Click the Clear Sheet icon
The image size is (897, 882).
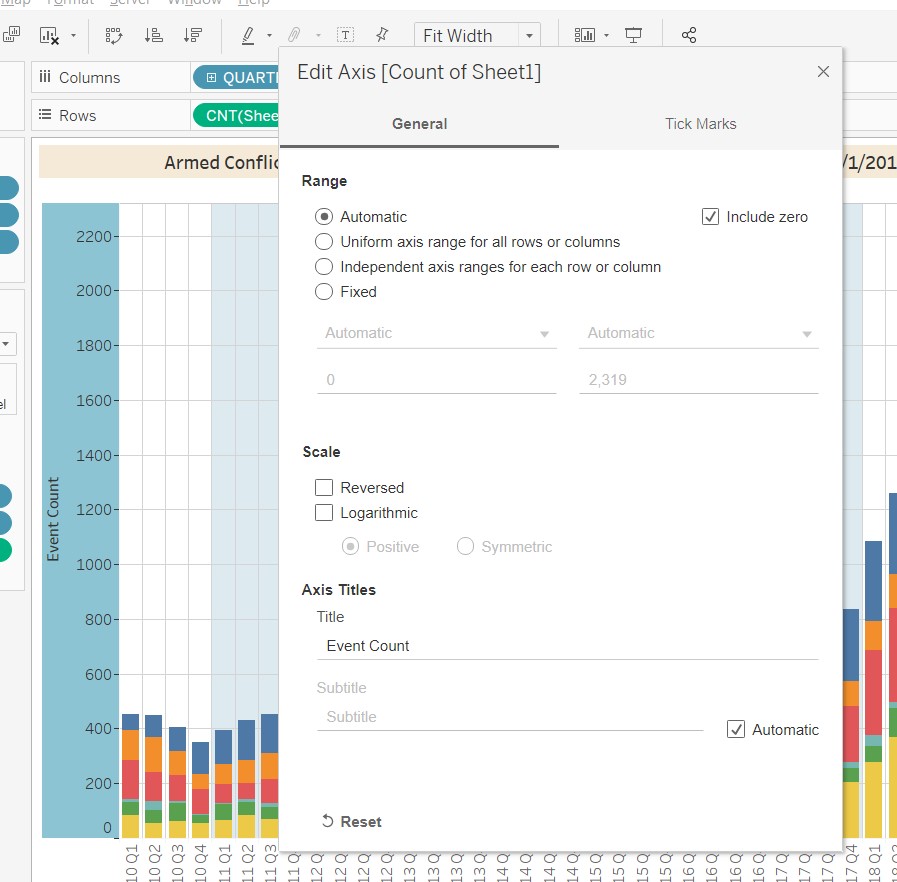[x=49, y=35]
